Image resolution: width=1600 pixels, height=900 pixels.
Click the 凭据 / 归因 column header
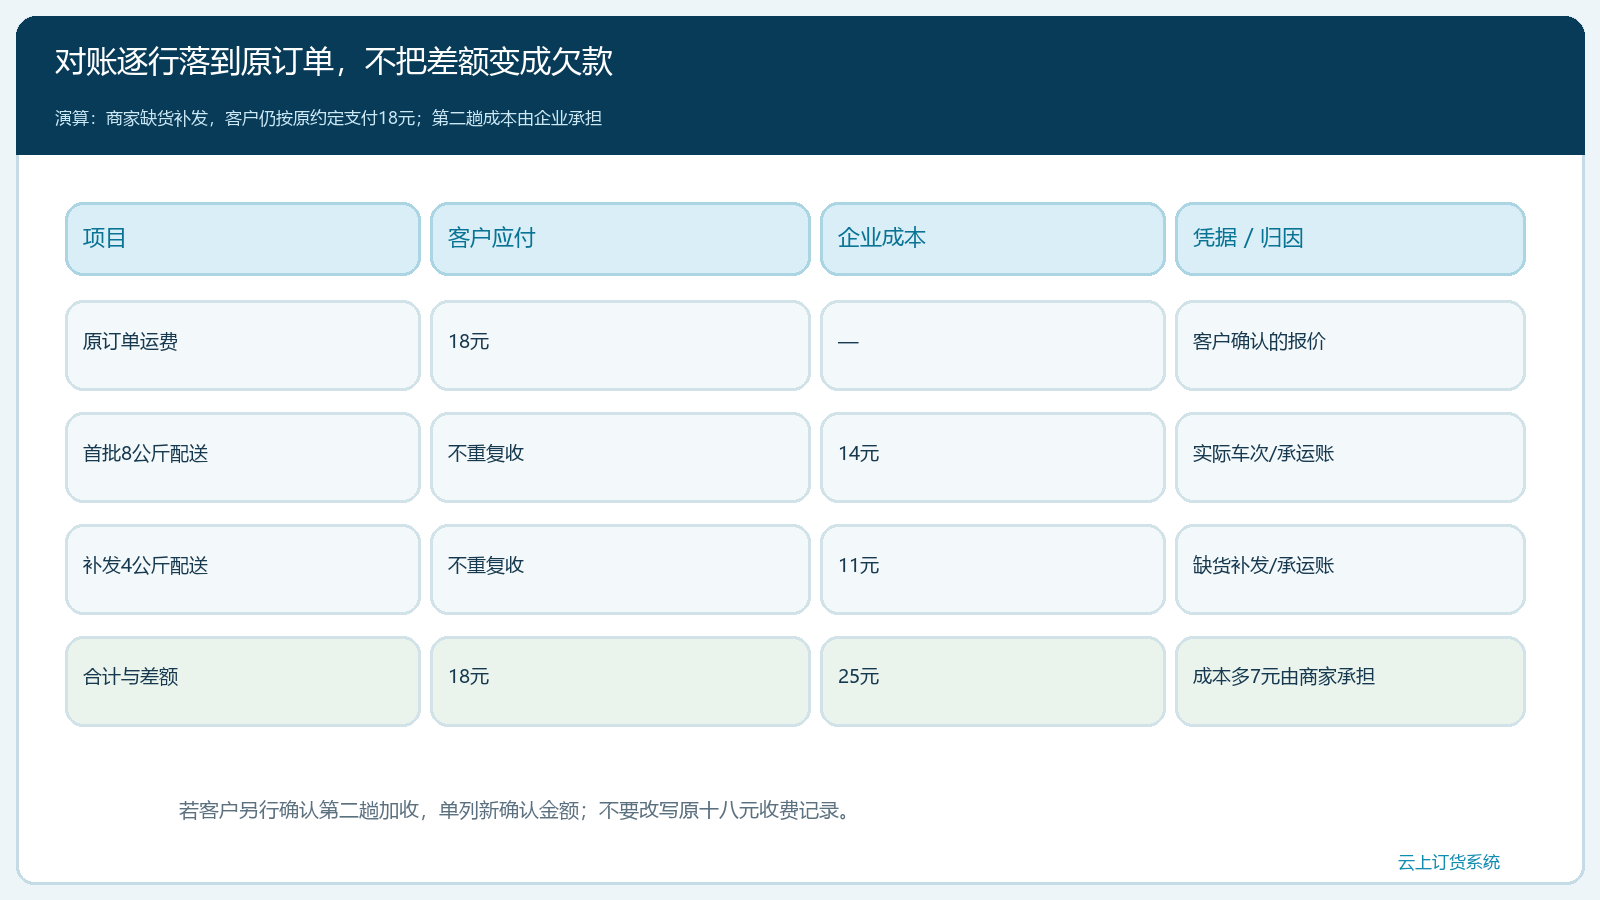(1350, 239)
